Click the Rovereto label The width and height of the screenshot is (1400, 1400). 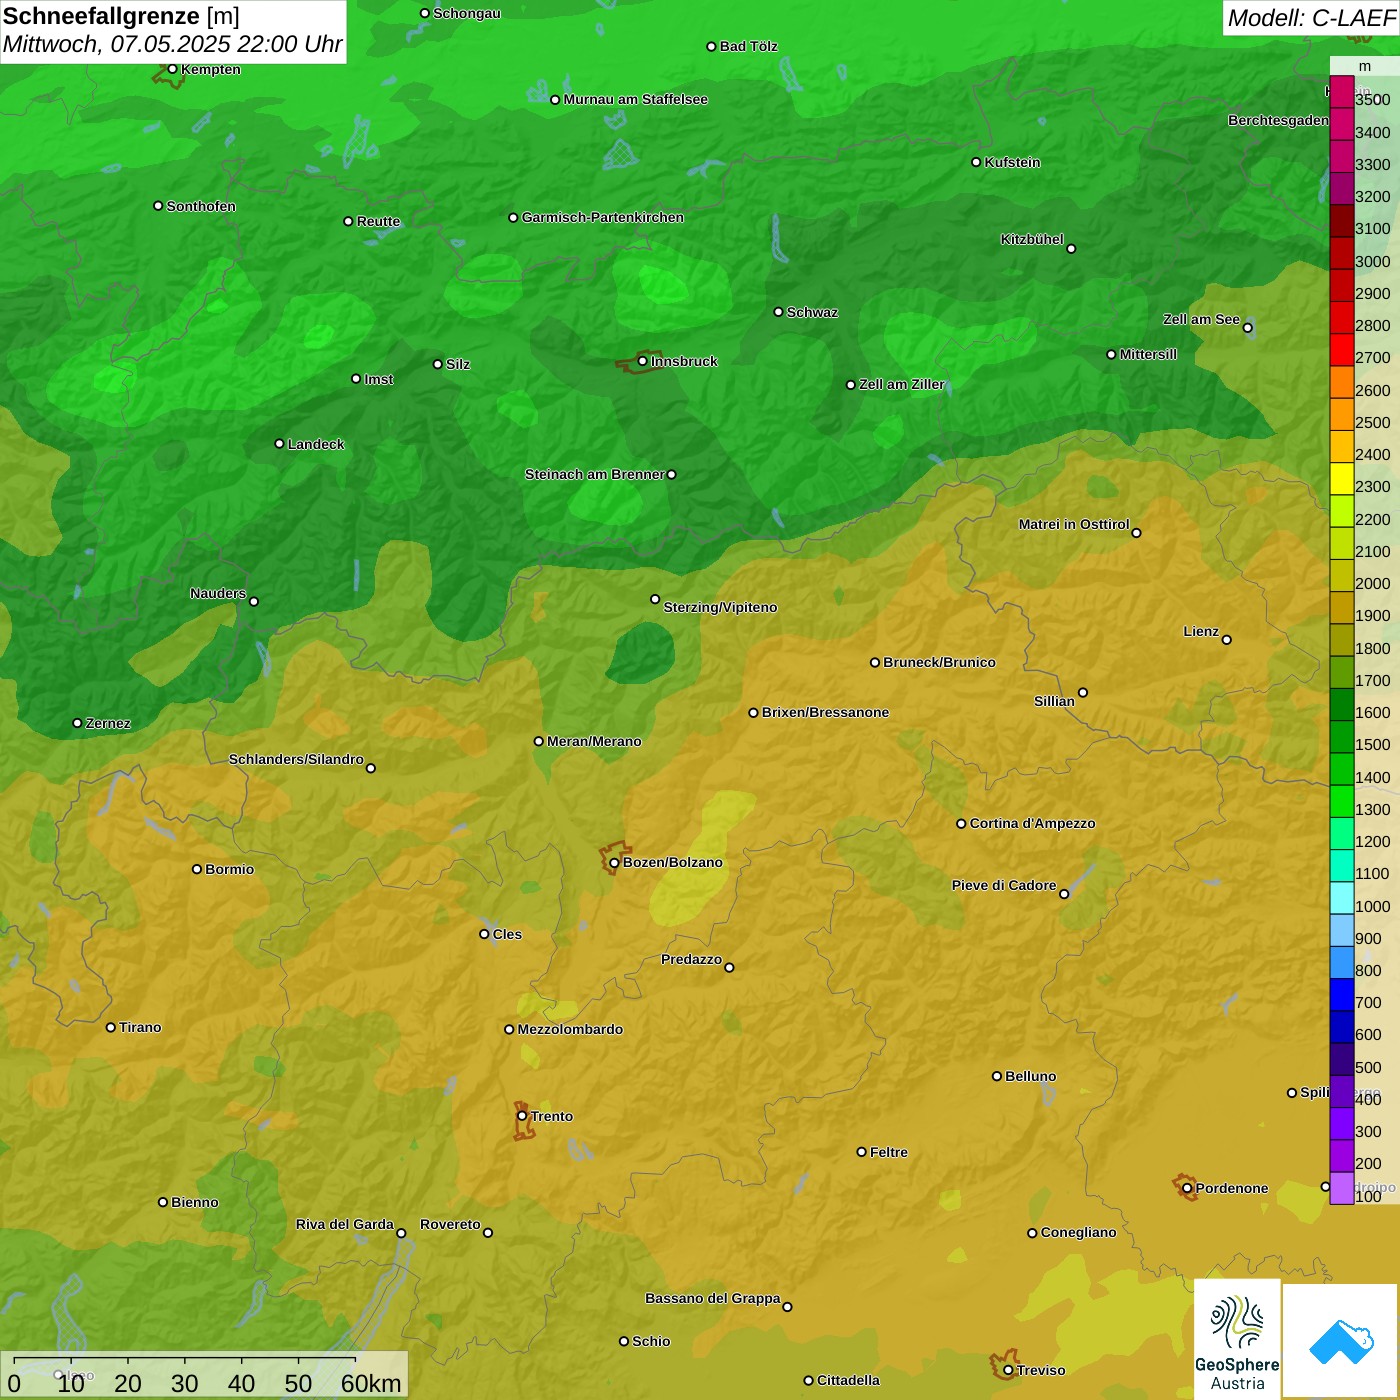pyautogui.click(x=450, y=1224)
